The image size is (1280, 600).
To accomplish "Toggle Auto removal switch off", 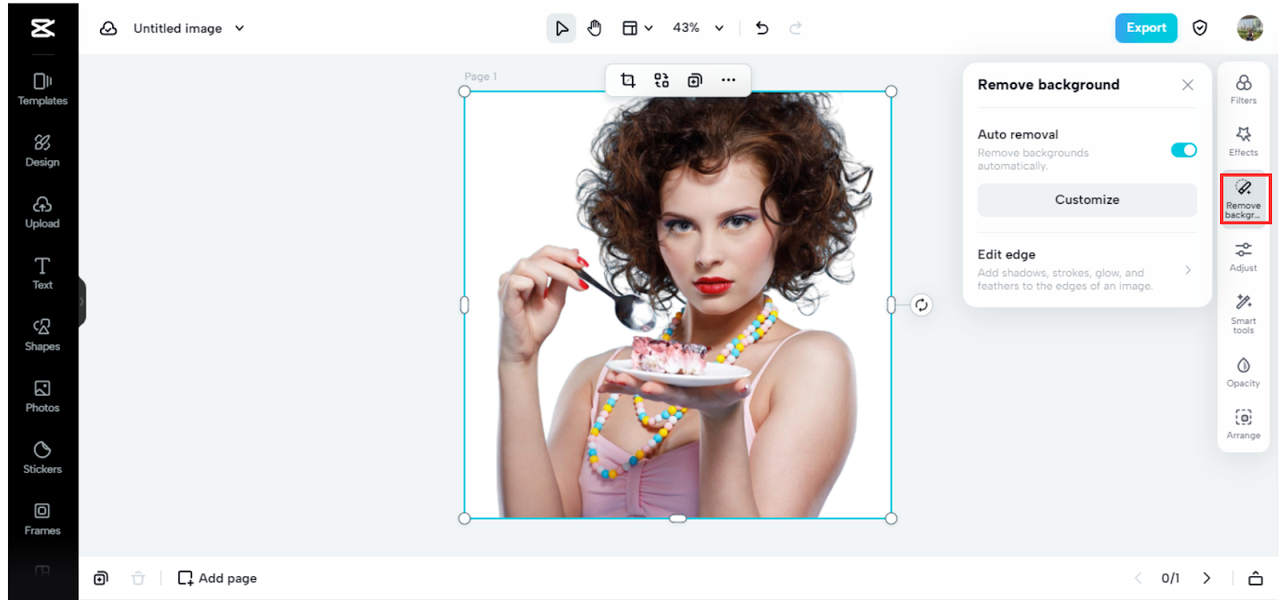I will [x=1184, y=150].
